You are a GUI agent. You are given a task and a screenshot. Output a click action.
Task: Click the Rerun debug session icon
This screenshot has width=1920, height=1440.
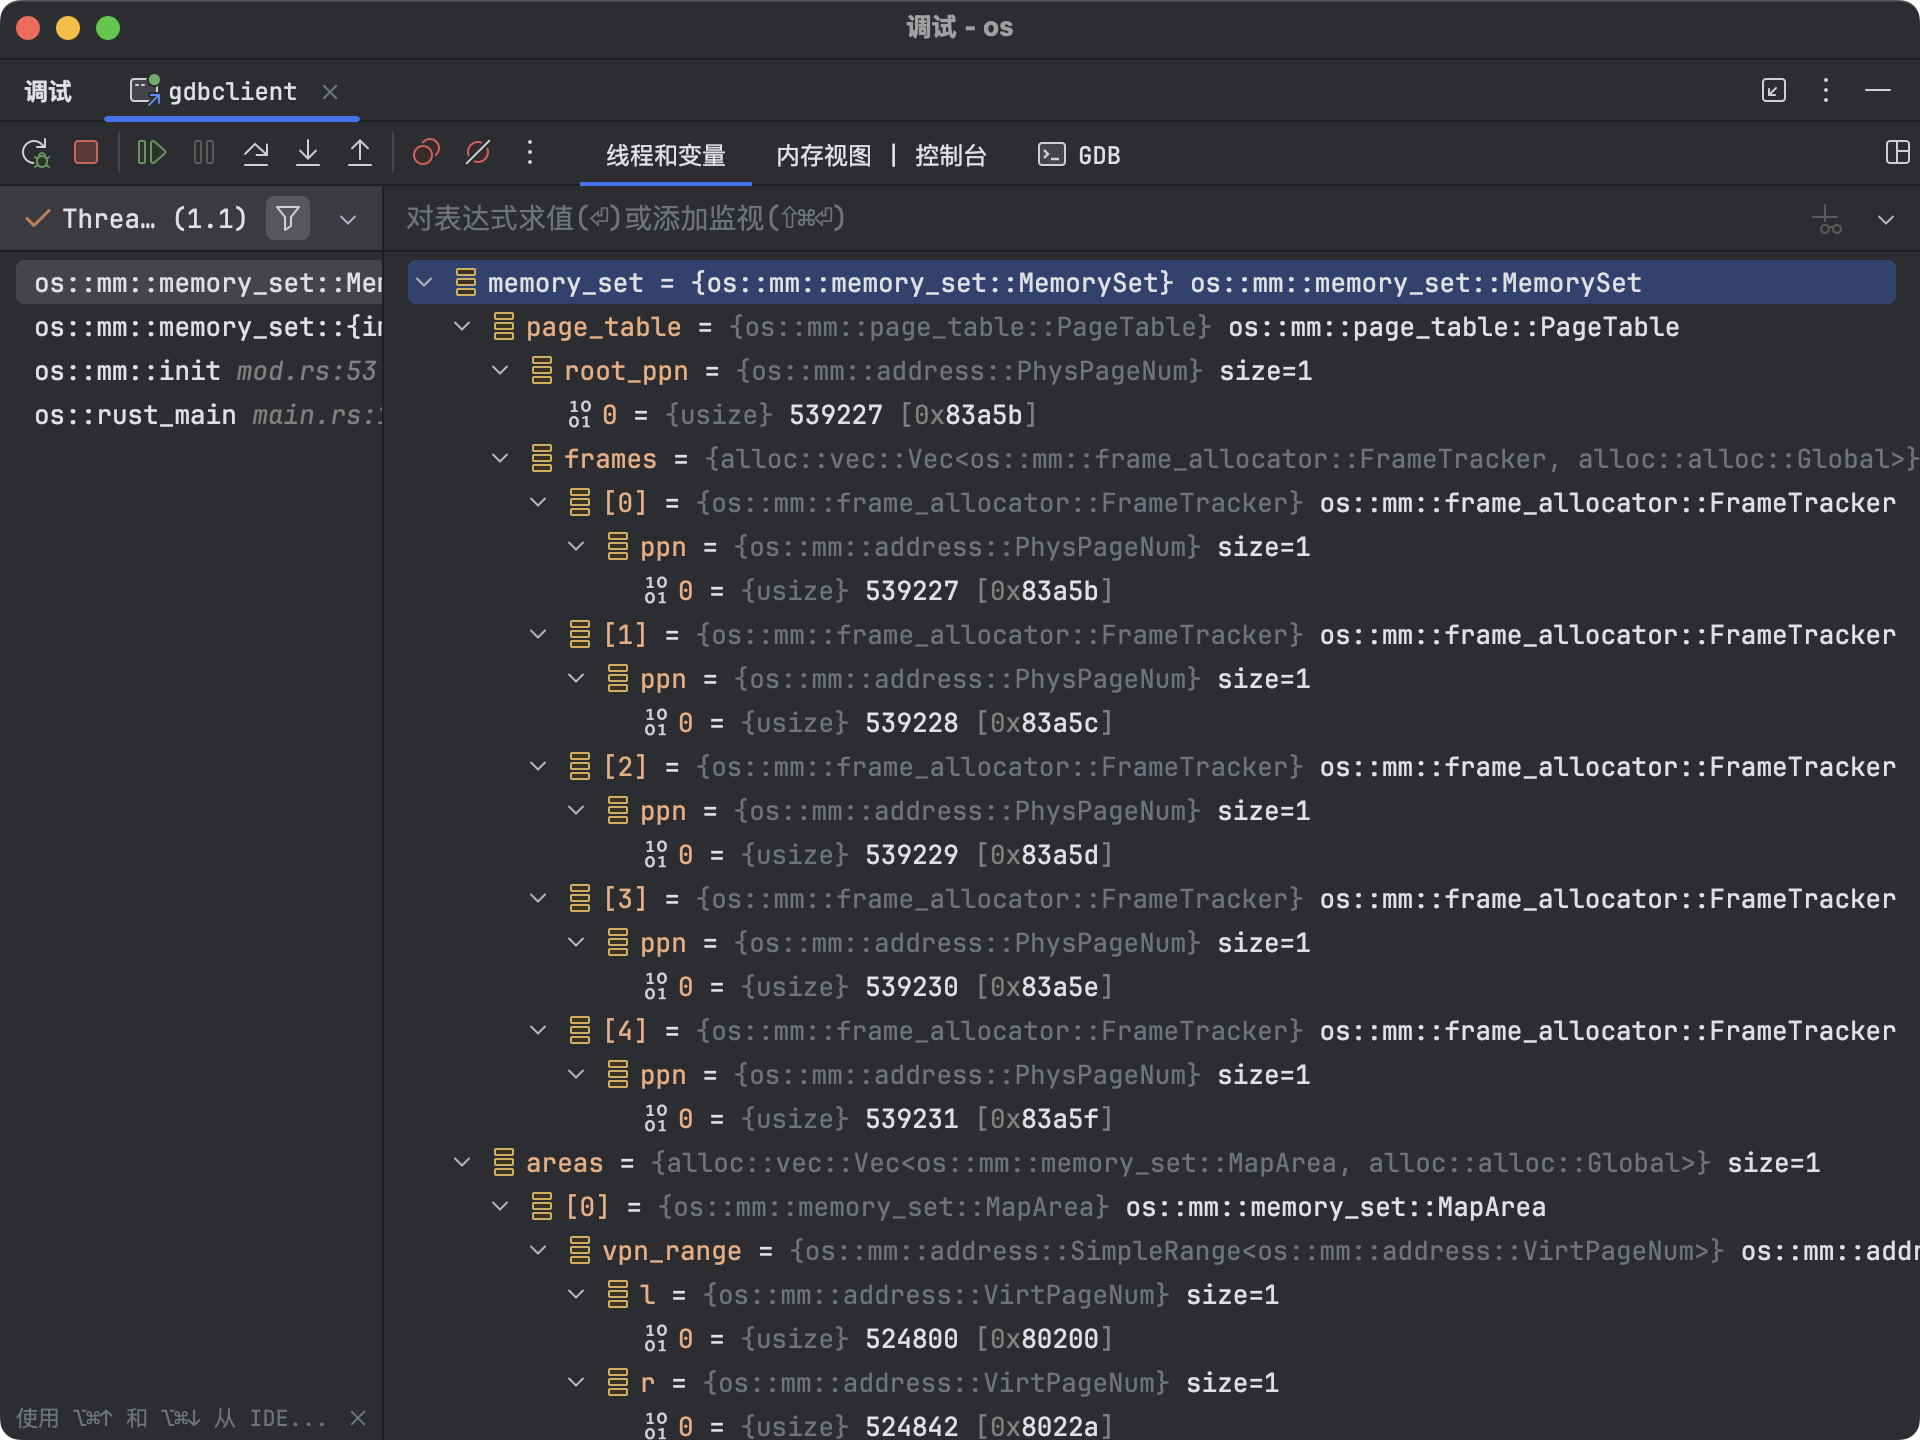35,153
